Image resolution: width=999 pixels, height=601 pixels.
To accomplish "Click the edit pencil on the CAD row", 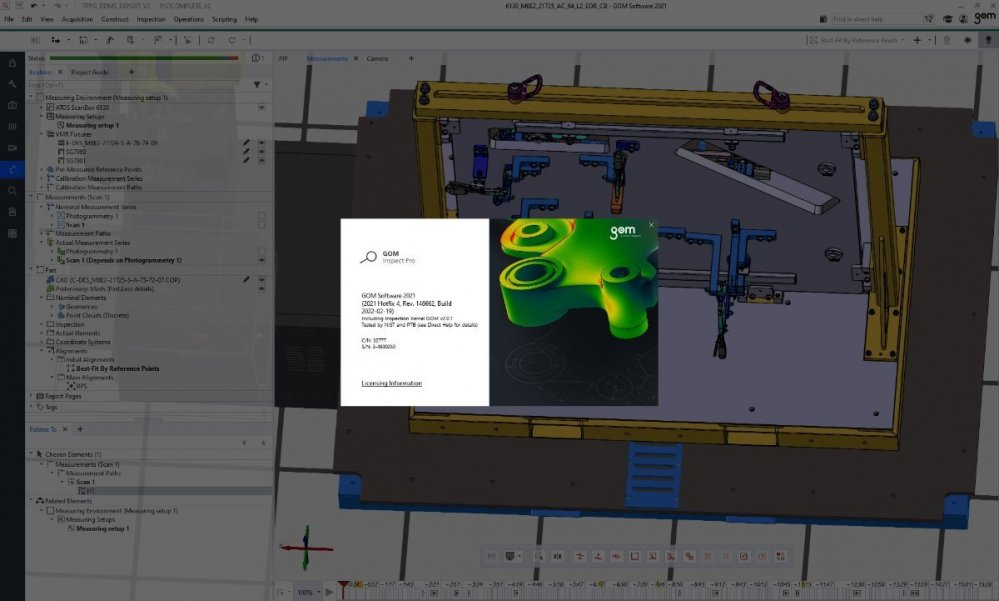I will pos(246,280).
